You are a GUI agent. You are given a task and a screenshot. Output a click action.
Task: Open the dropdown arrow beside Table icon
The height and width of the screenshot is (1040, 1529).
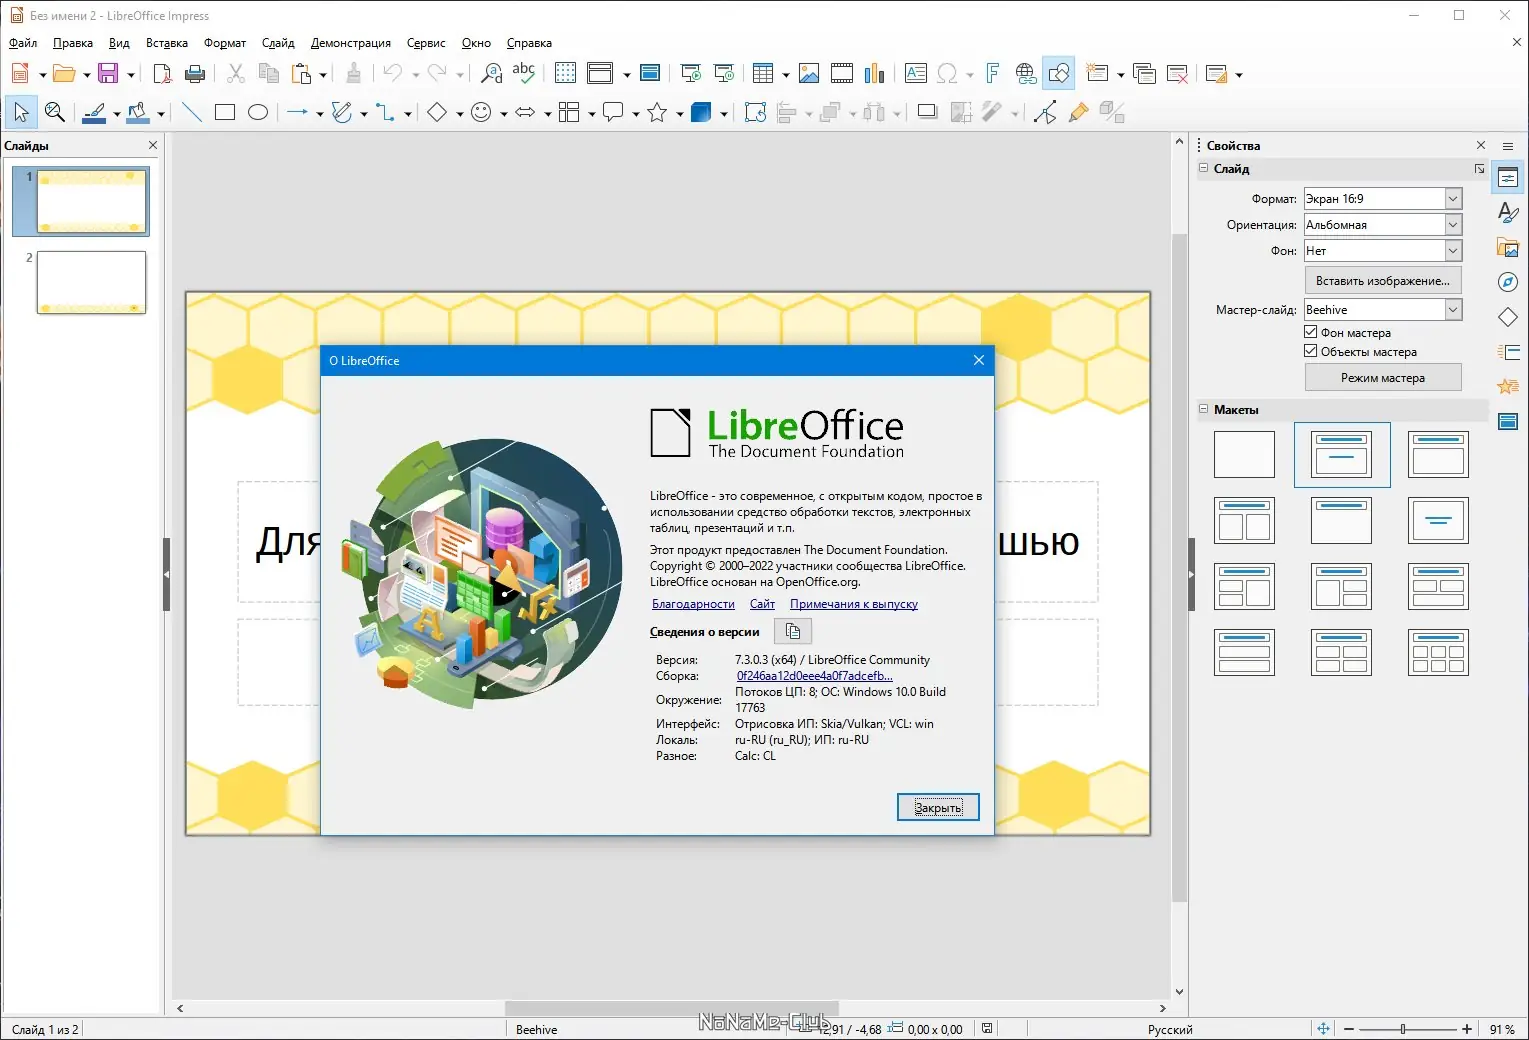tap(785, 74)
